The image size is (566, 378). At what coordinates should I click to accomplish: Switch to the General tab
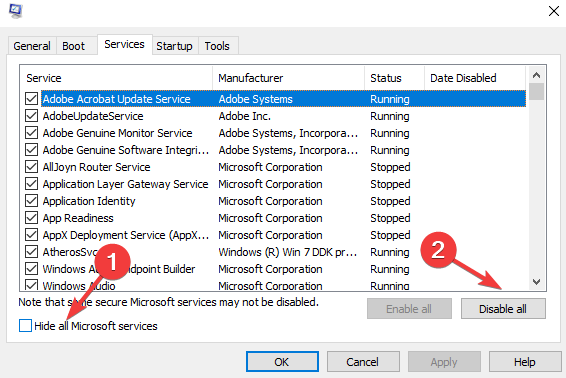tap(32, 46)
